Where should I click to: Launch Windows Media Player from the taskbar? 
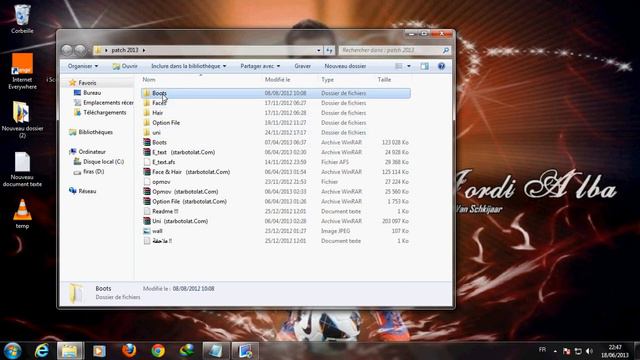(99, 351)
